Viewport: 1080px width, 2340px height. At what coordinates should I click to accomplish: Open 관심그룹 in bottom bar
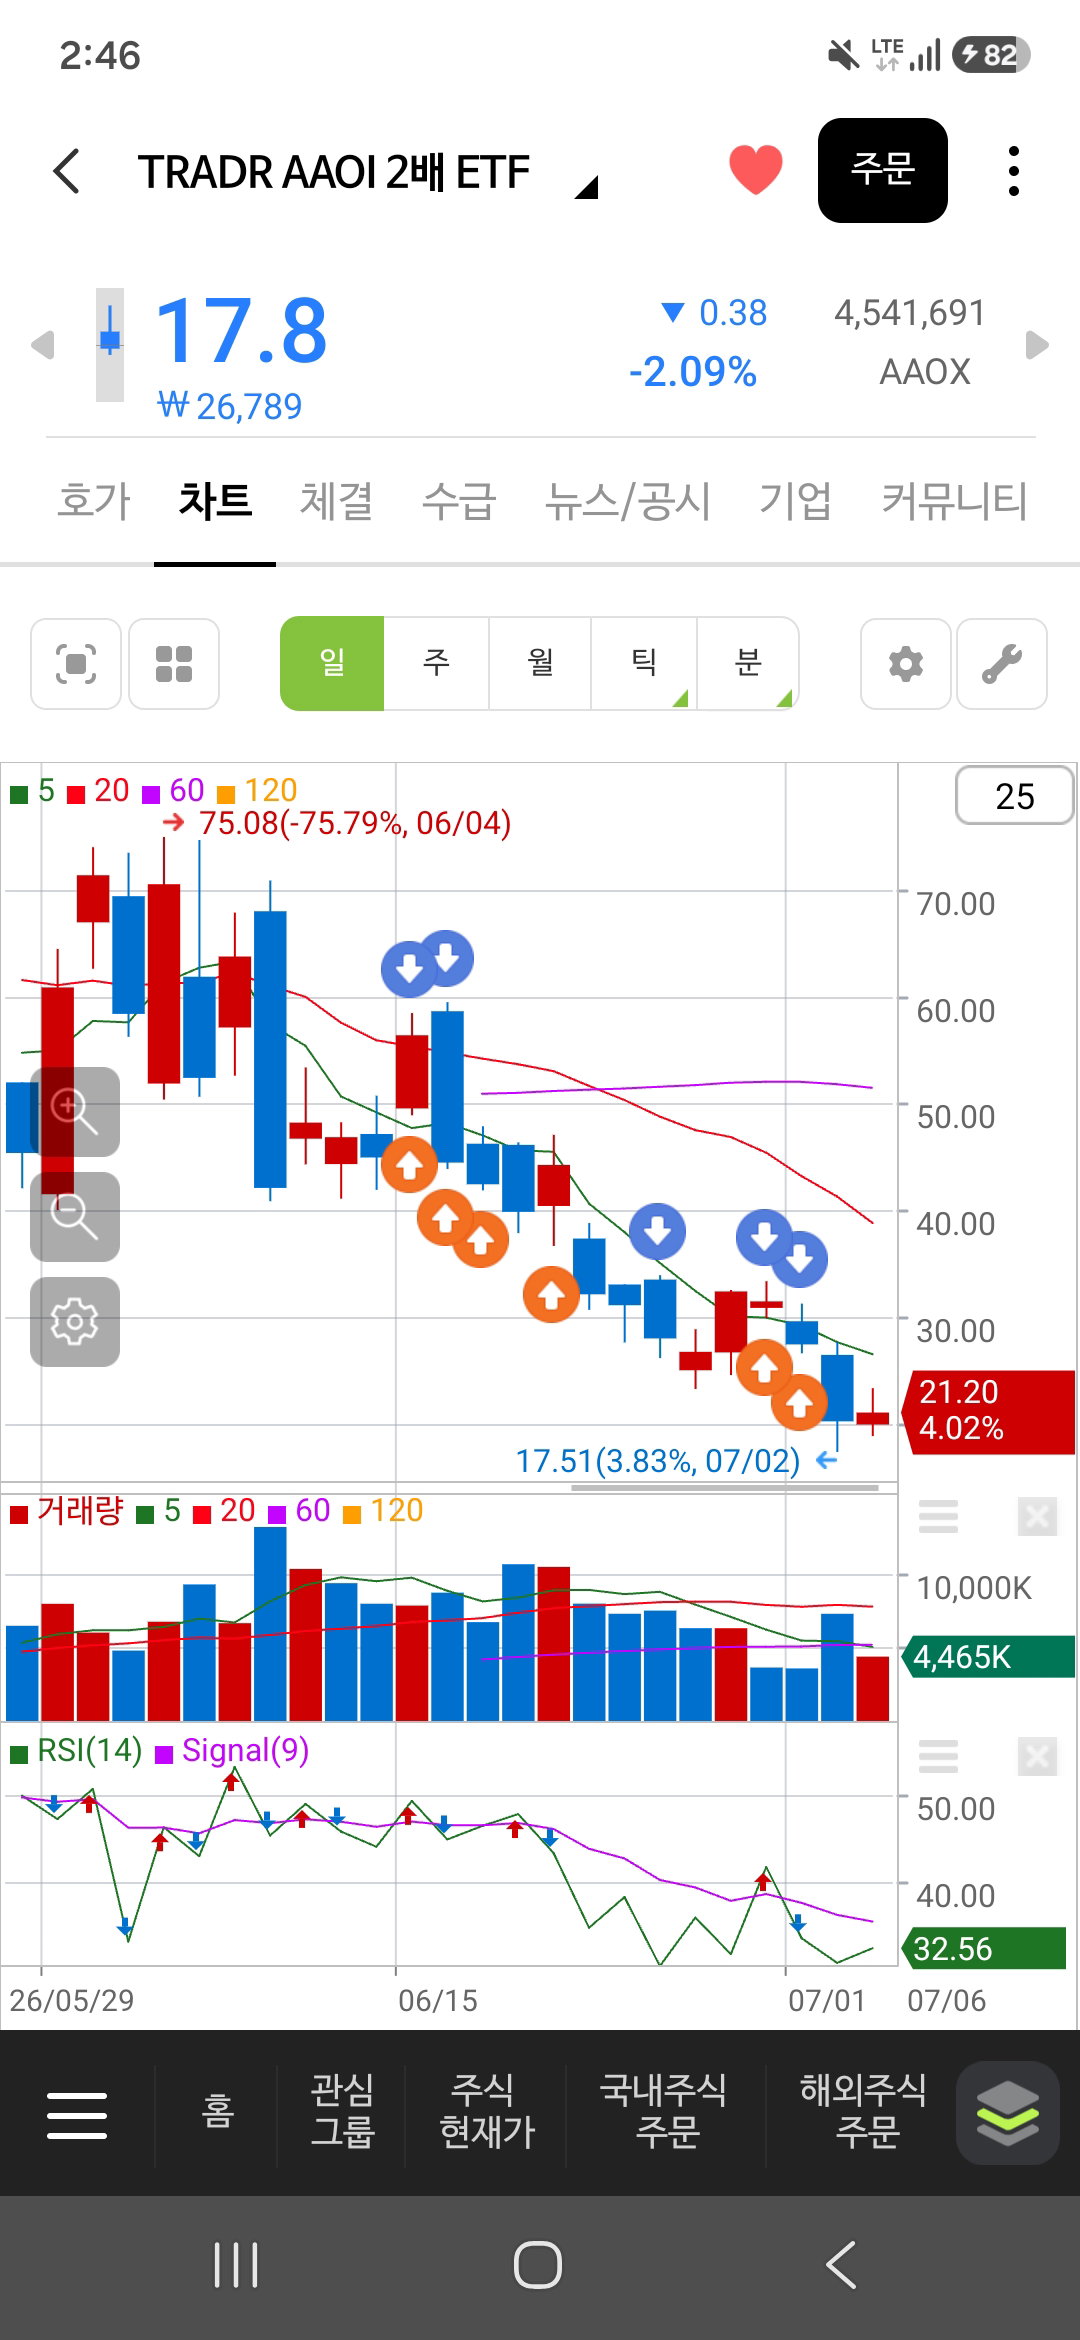click(342, 2111)
